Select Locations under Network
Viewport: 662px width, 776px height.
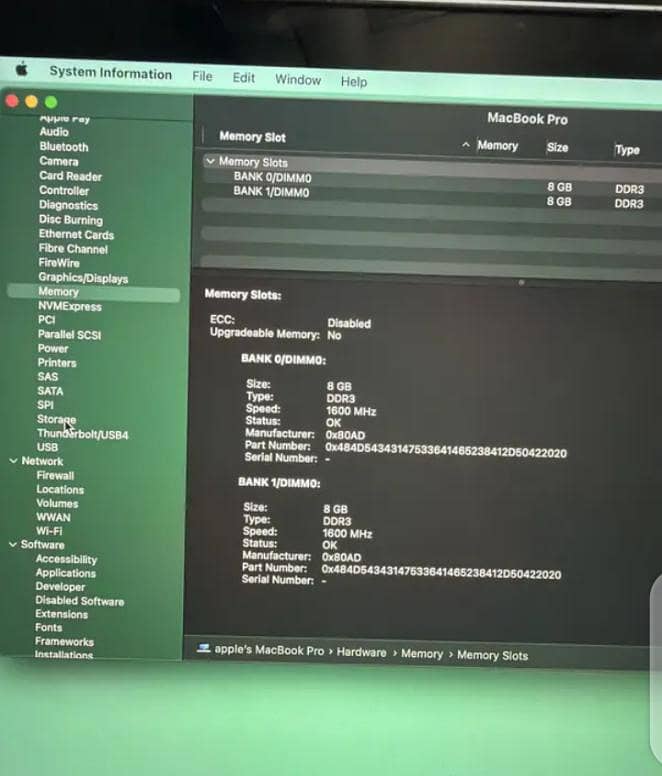pos(60,489)
